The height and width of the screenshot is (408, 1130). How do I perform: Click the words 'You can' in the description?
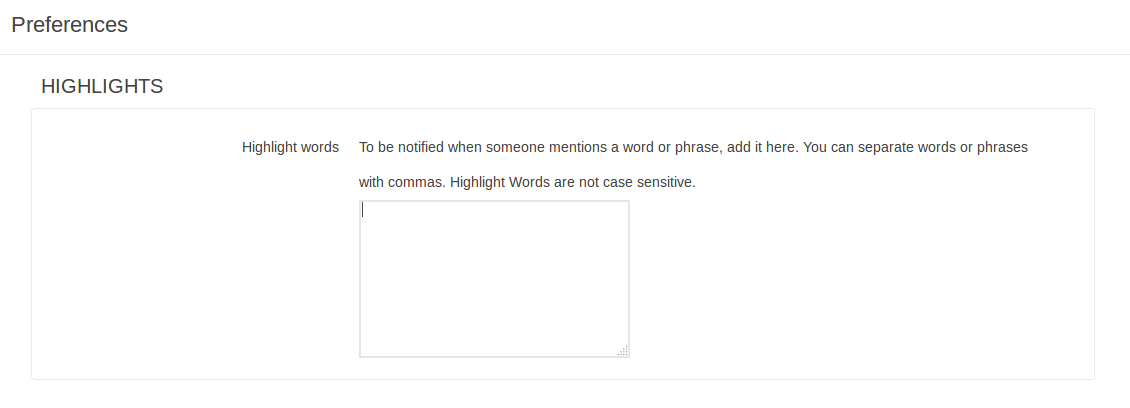pyautogui.click(x=829, y=147)
